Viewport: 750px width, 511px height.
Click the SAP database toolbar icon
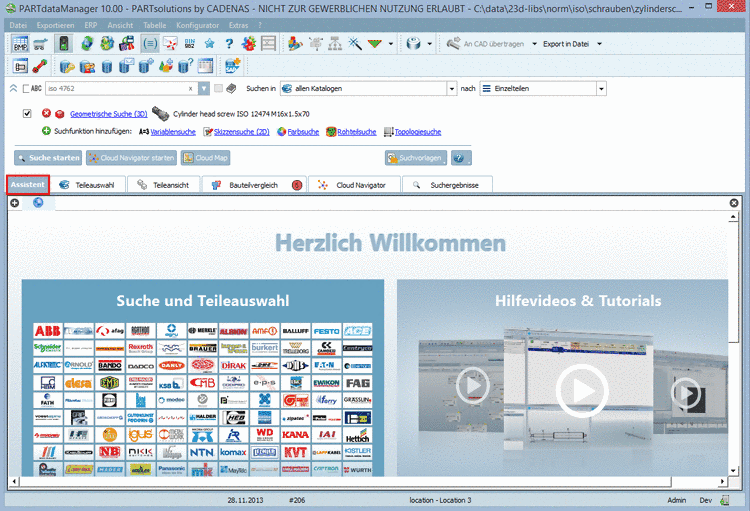232,66
